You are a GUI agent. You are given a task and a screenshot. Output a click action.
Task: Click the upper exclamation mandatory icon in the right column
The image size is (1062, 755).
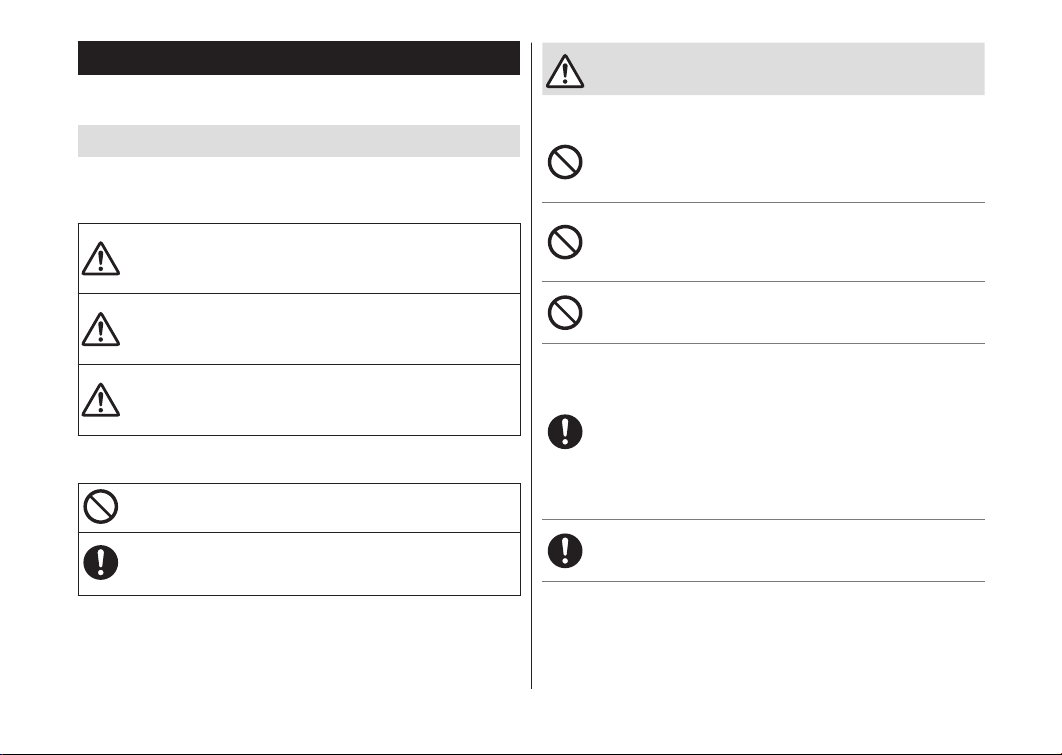565,431
